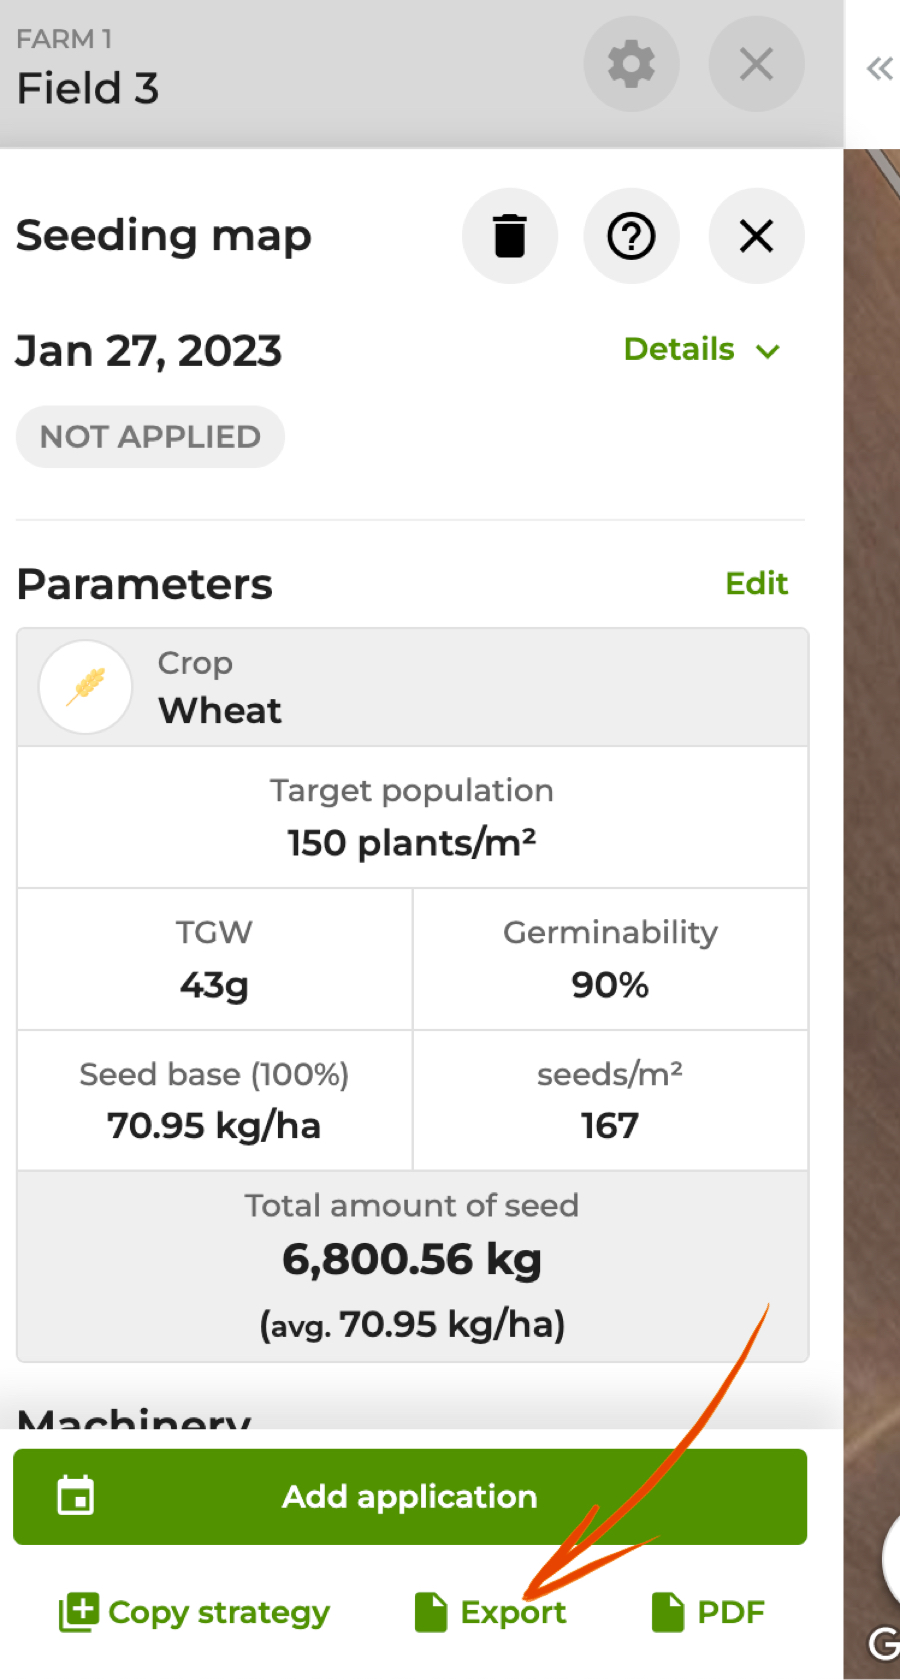This screenshot has height=1680, width=900.
Task: Click the Germinability 90% cell
Action: (610, 960)
